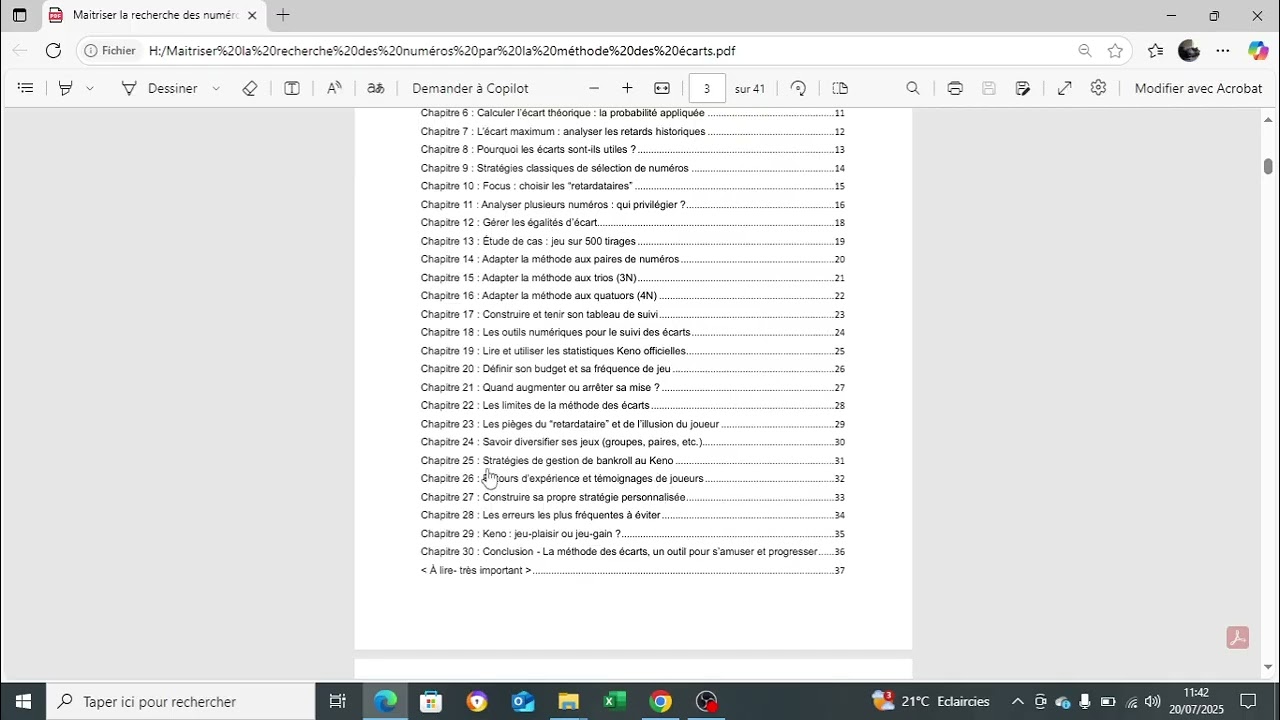Open Chapitre 30 Conclusion entry
This screenshot has height=720, width=1280.
(633, 551)
